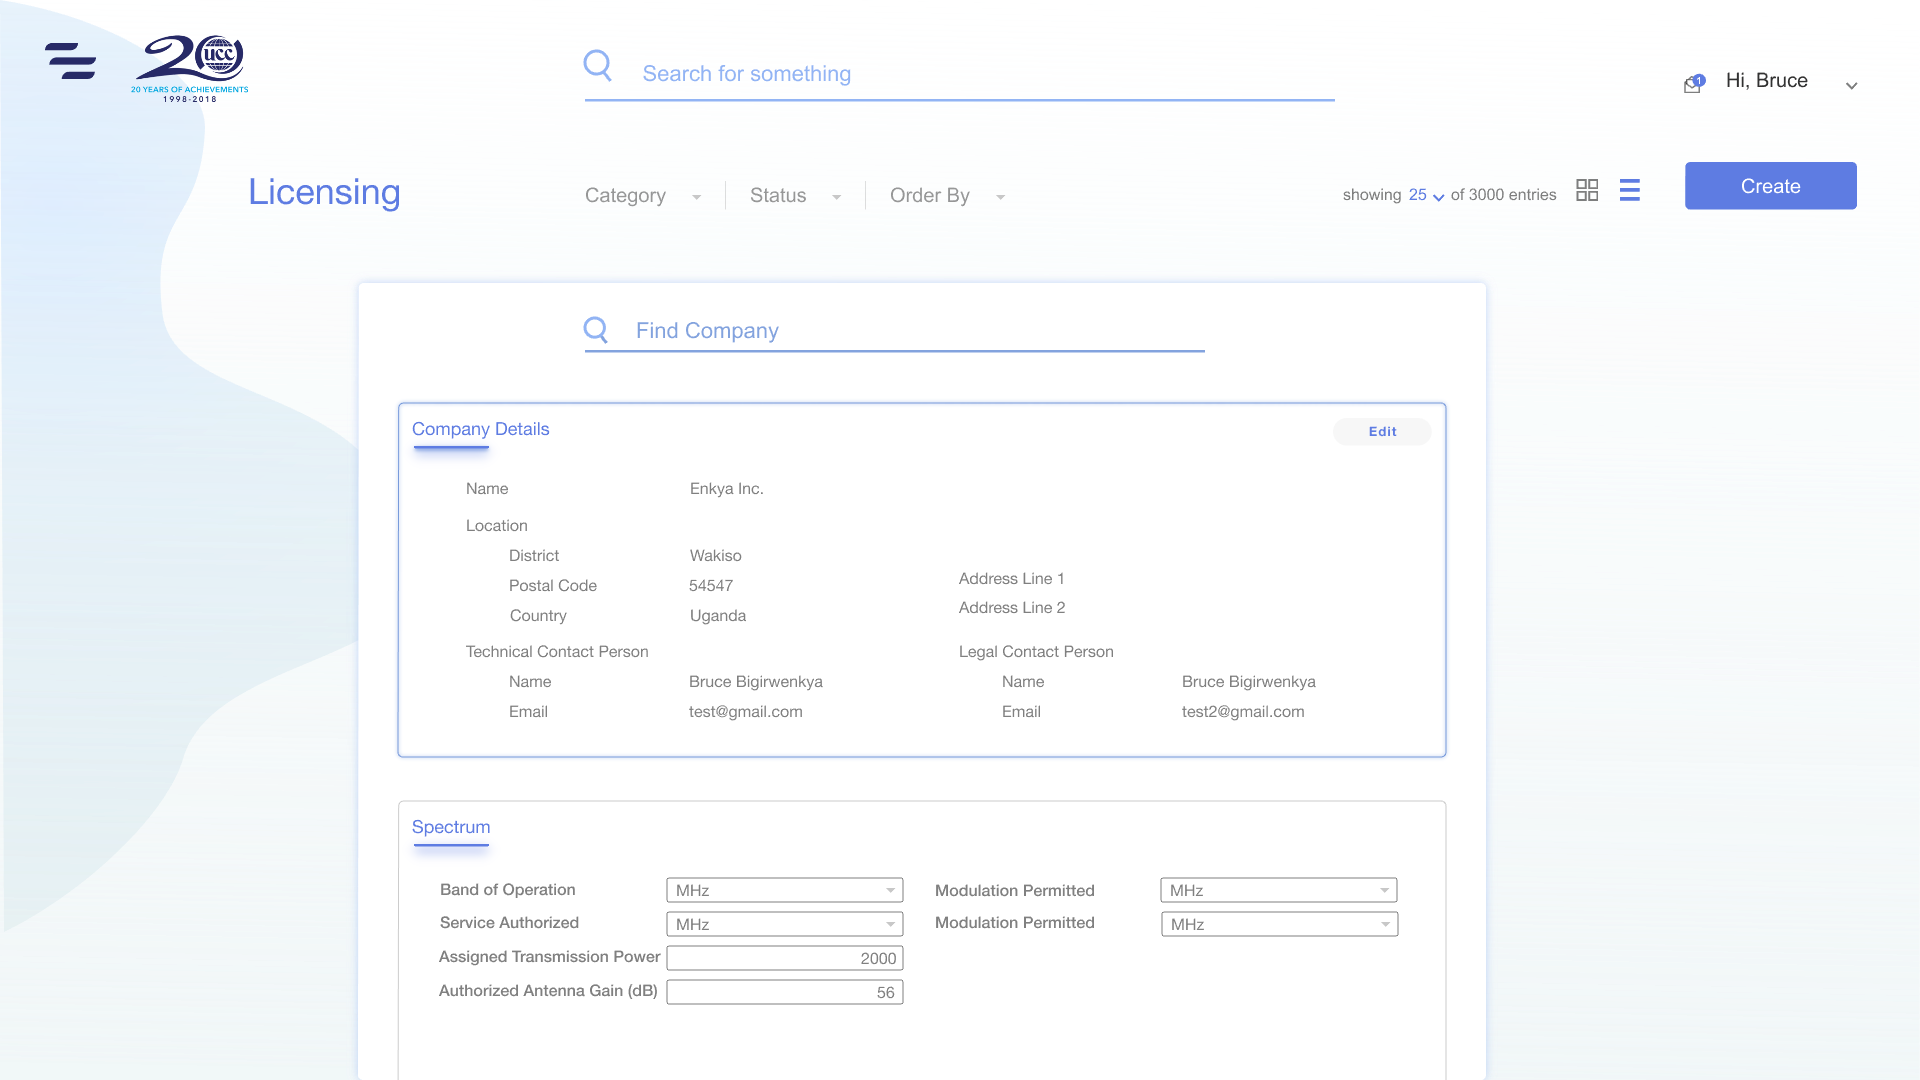Change the showing 25 entries count
This screenshot has height=1080, width=1920.
(1426, 195)
